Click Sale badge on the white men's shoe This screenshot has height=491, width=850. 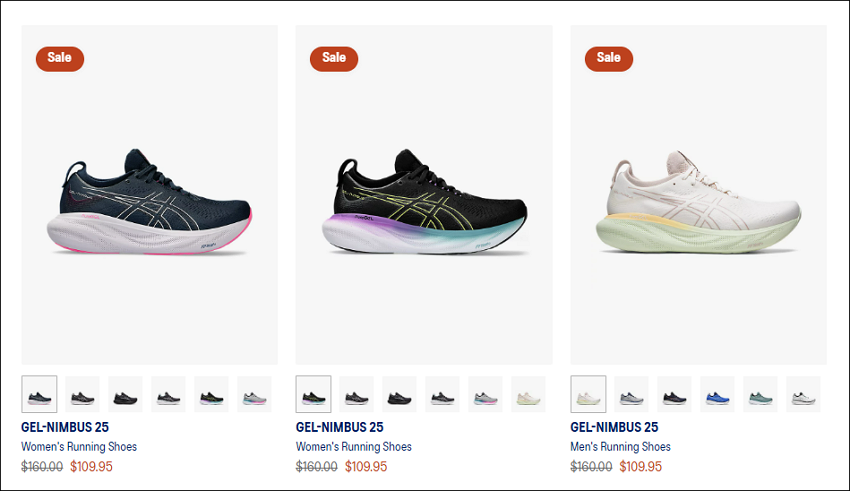tap(609, 58)
